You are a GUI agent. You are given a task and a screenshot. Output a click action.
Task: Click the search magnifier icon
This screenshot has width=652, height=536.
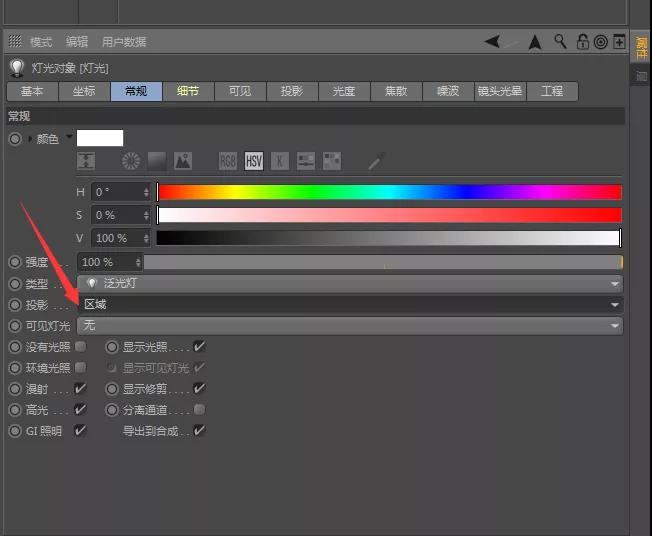560,42
